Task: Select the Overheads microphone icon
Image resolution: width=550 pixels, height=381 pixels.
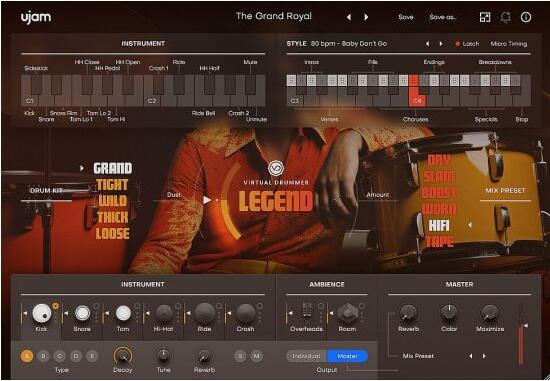Action: click(x=307, y=311)
